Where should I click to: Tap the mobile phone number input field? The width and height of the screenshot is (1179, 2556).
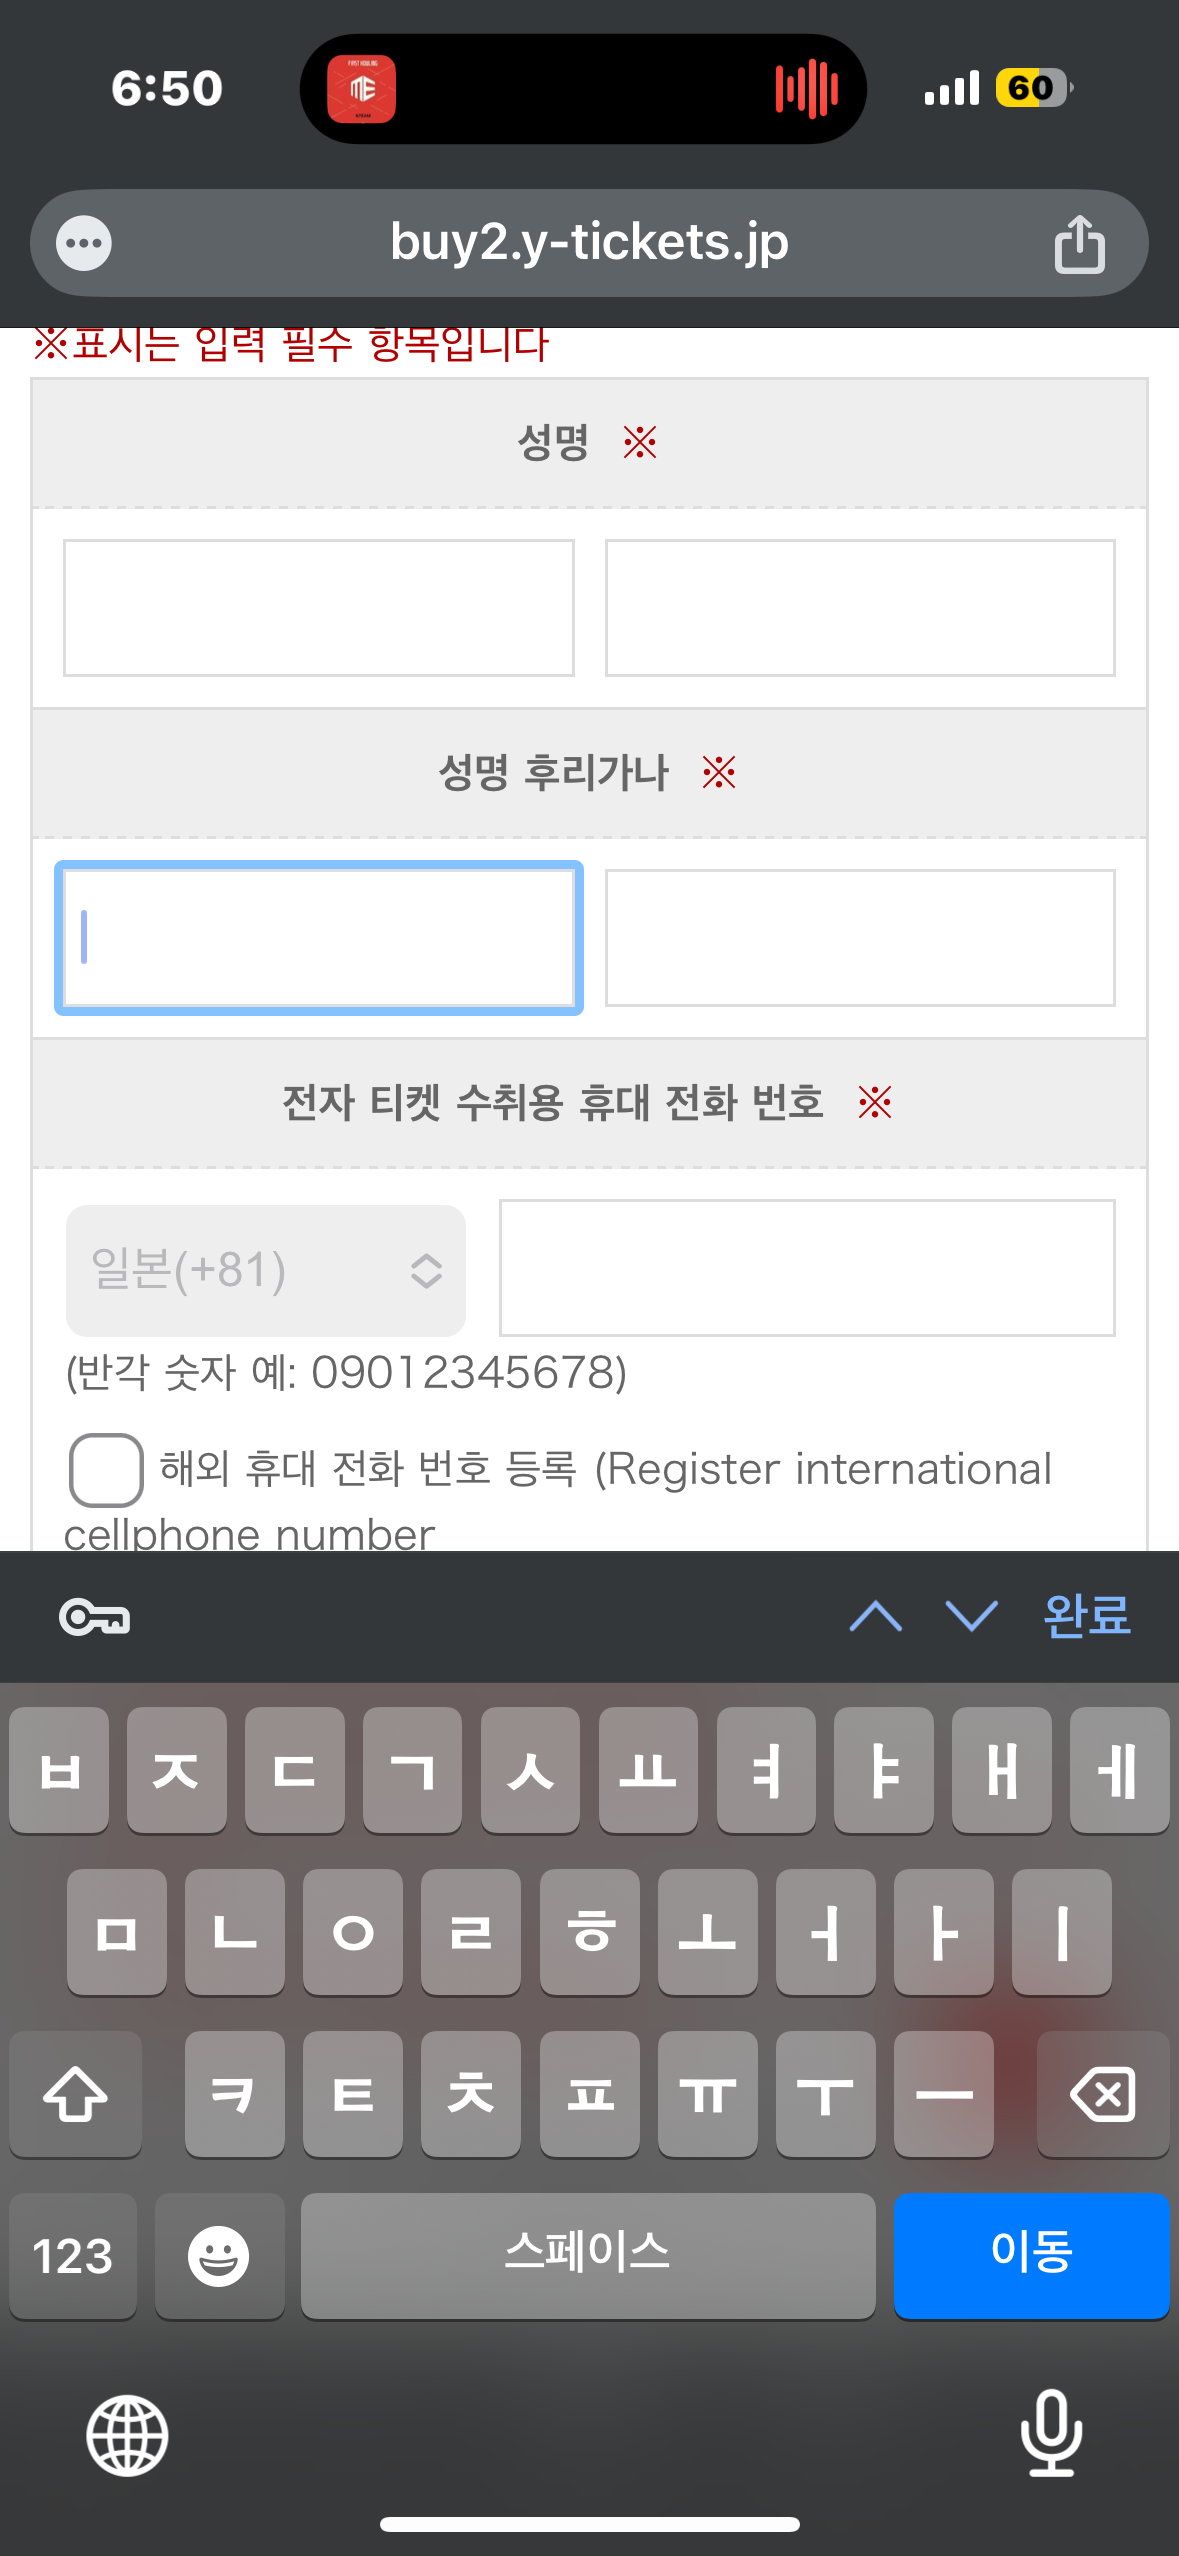[x=807, y=1268]
